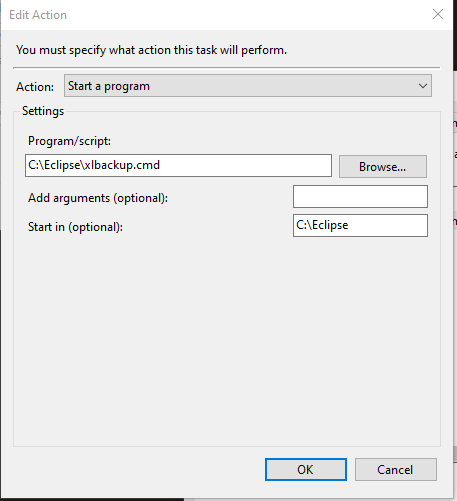
Task: Select the horizontal separator line below the instruction text
Action: (227, 68)
